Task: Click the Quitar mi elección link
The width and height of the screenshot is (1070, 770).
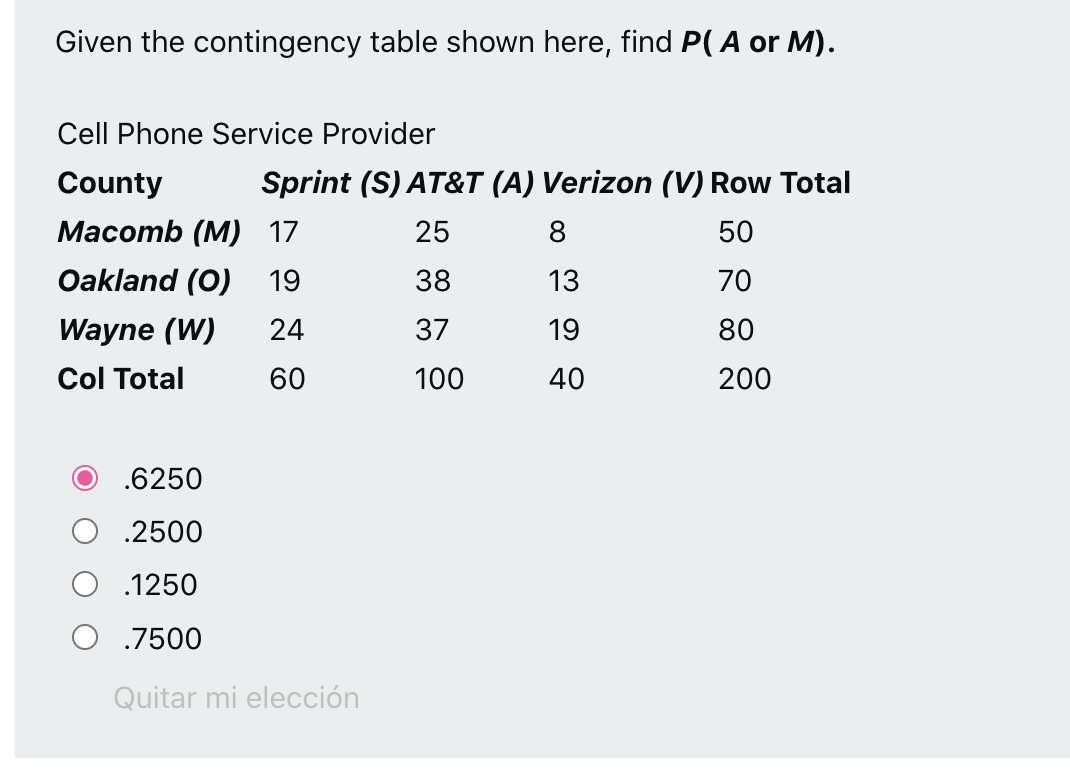Action: point(235,698)
